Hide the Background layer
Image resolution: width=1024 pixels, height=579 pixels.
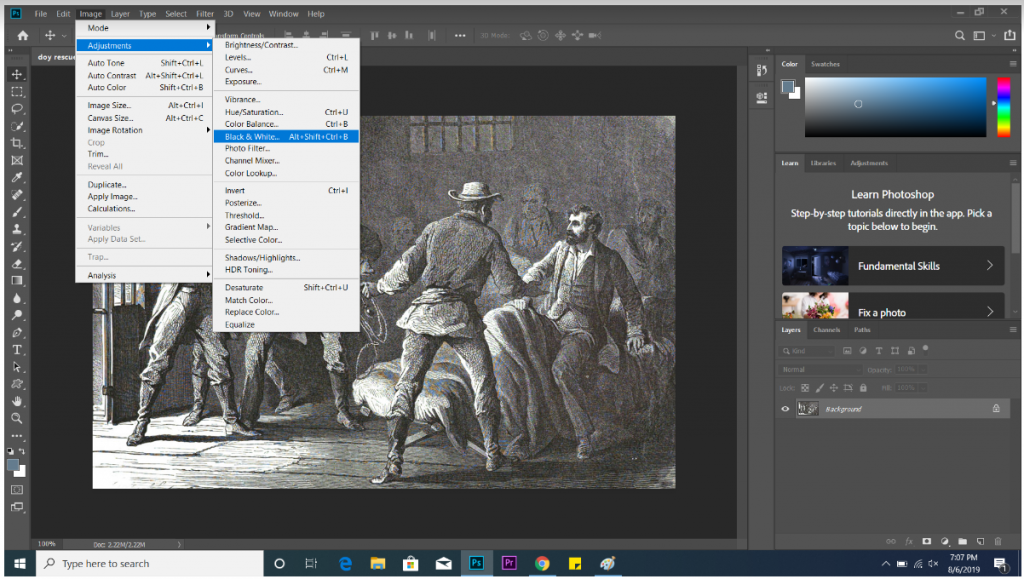point(785,408)
